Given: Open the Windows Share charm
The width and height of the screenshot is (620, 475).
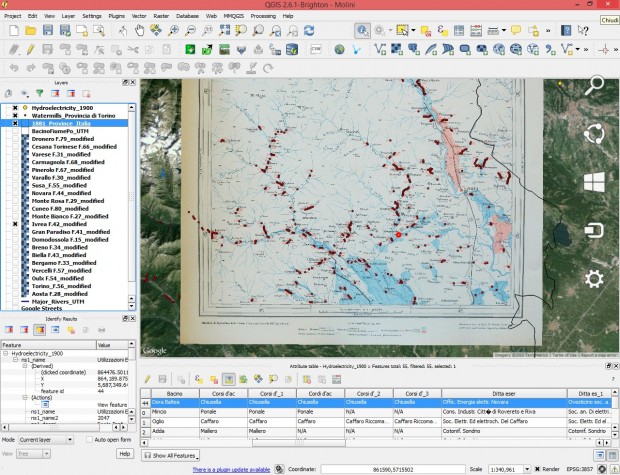Looking at the screenshot, I should [x=594, y=134].
